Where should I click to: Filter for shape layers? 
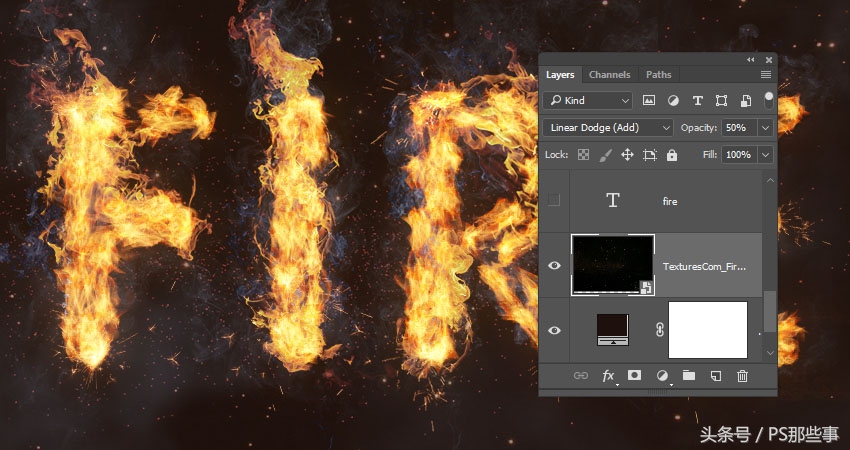pos(722,100)
